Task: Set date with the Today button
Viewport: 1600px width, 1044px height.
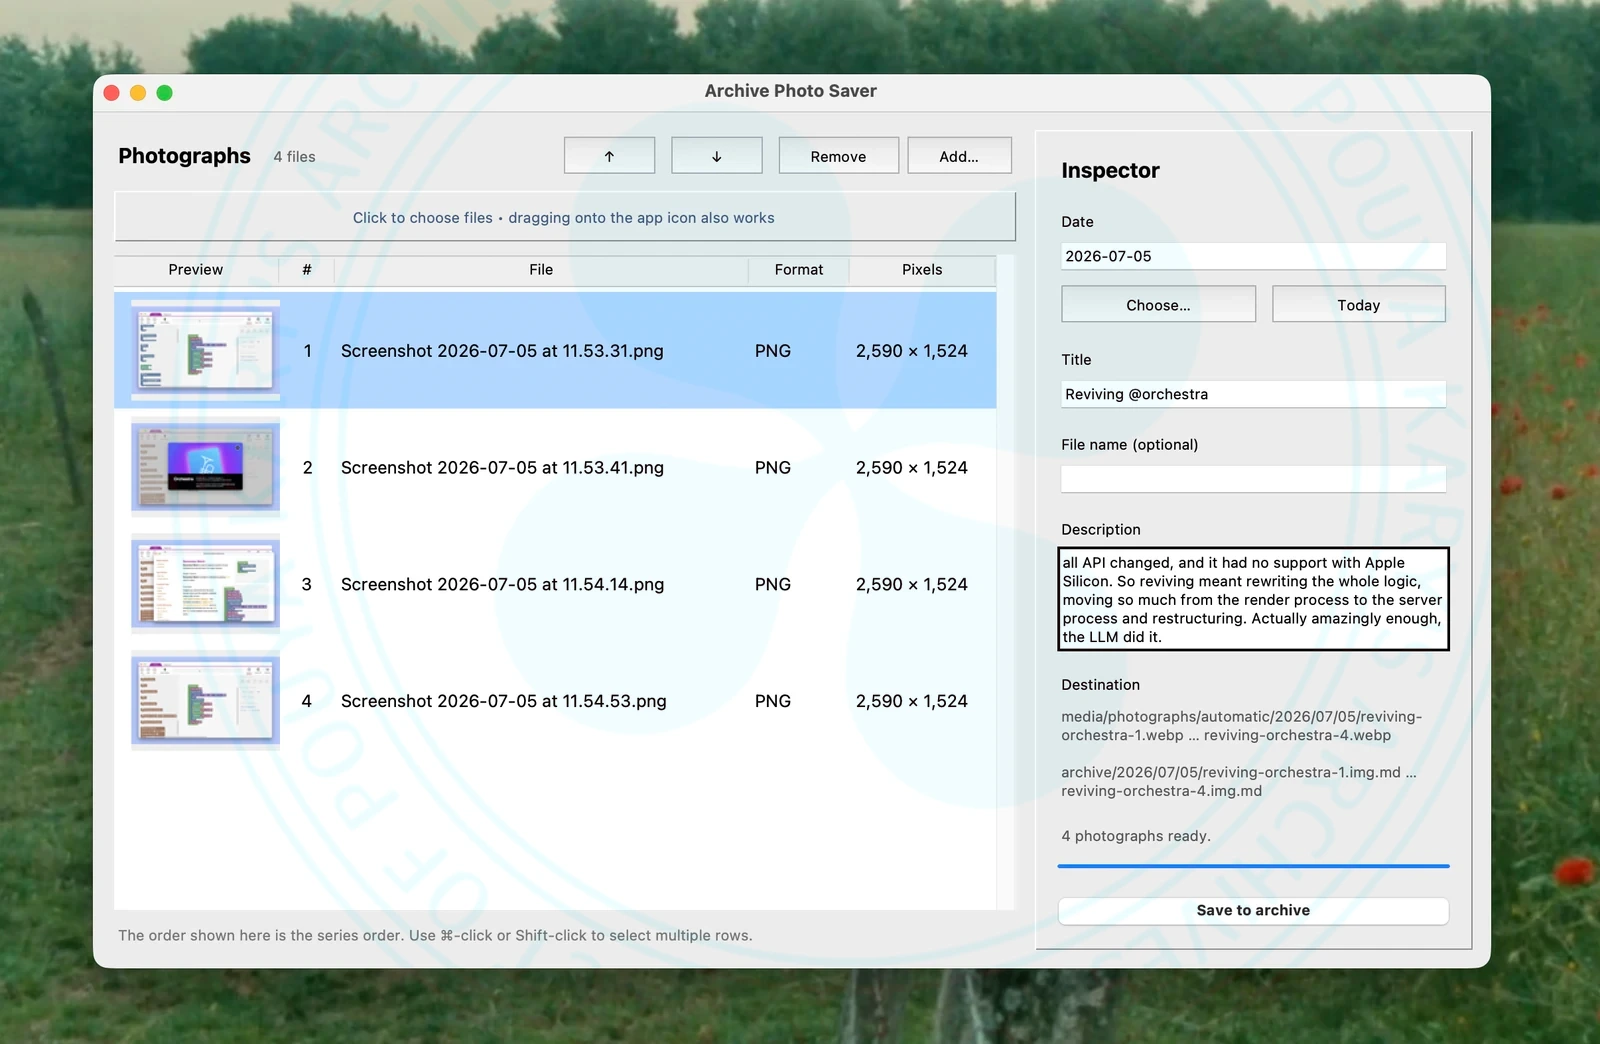Action: pos(1358,305)
